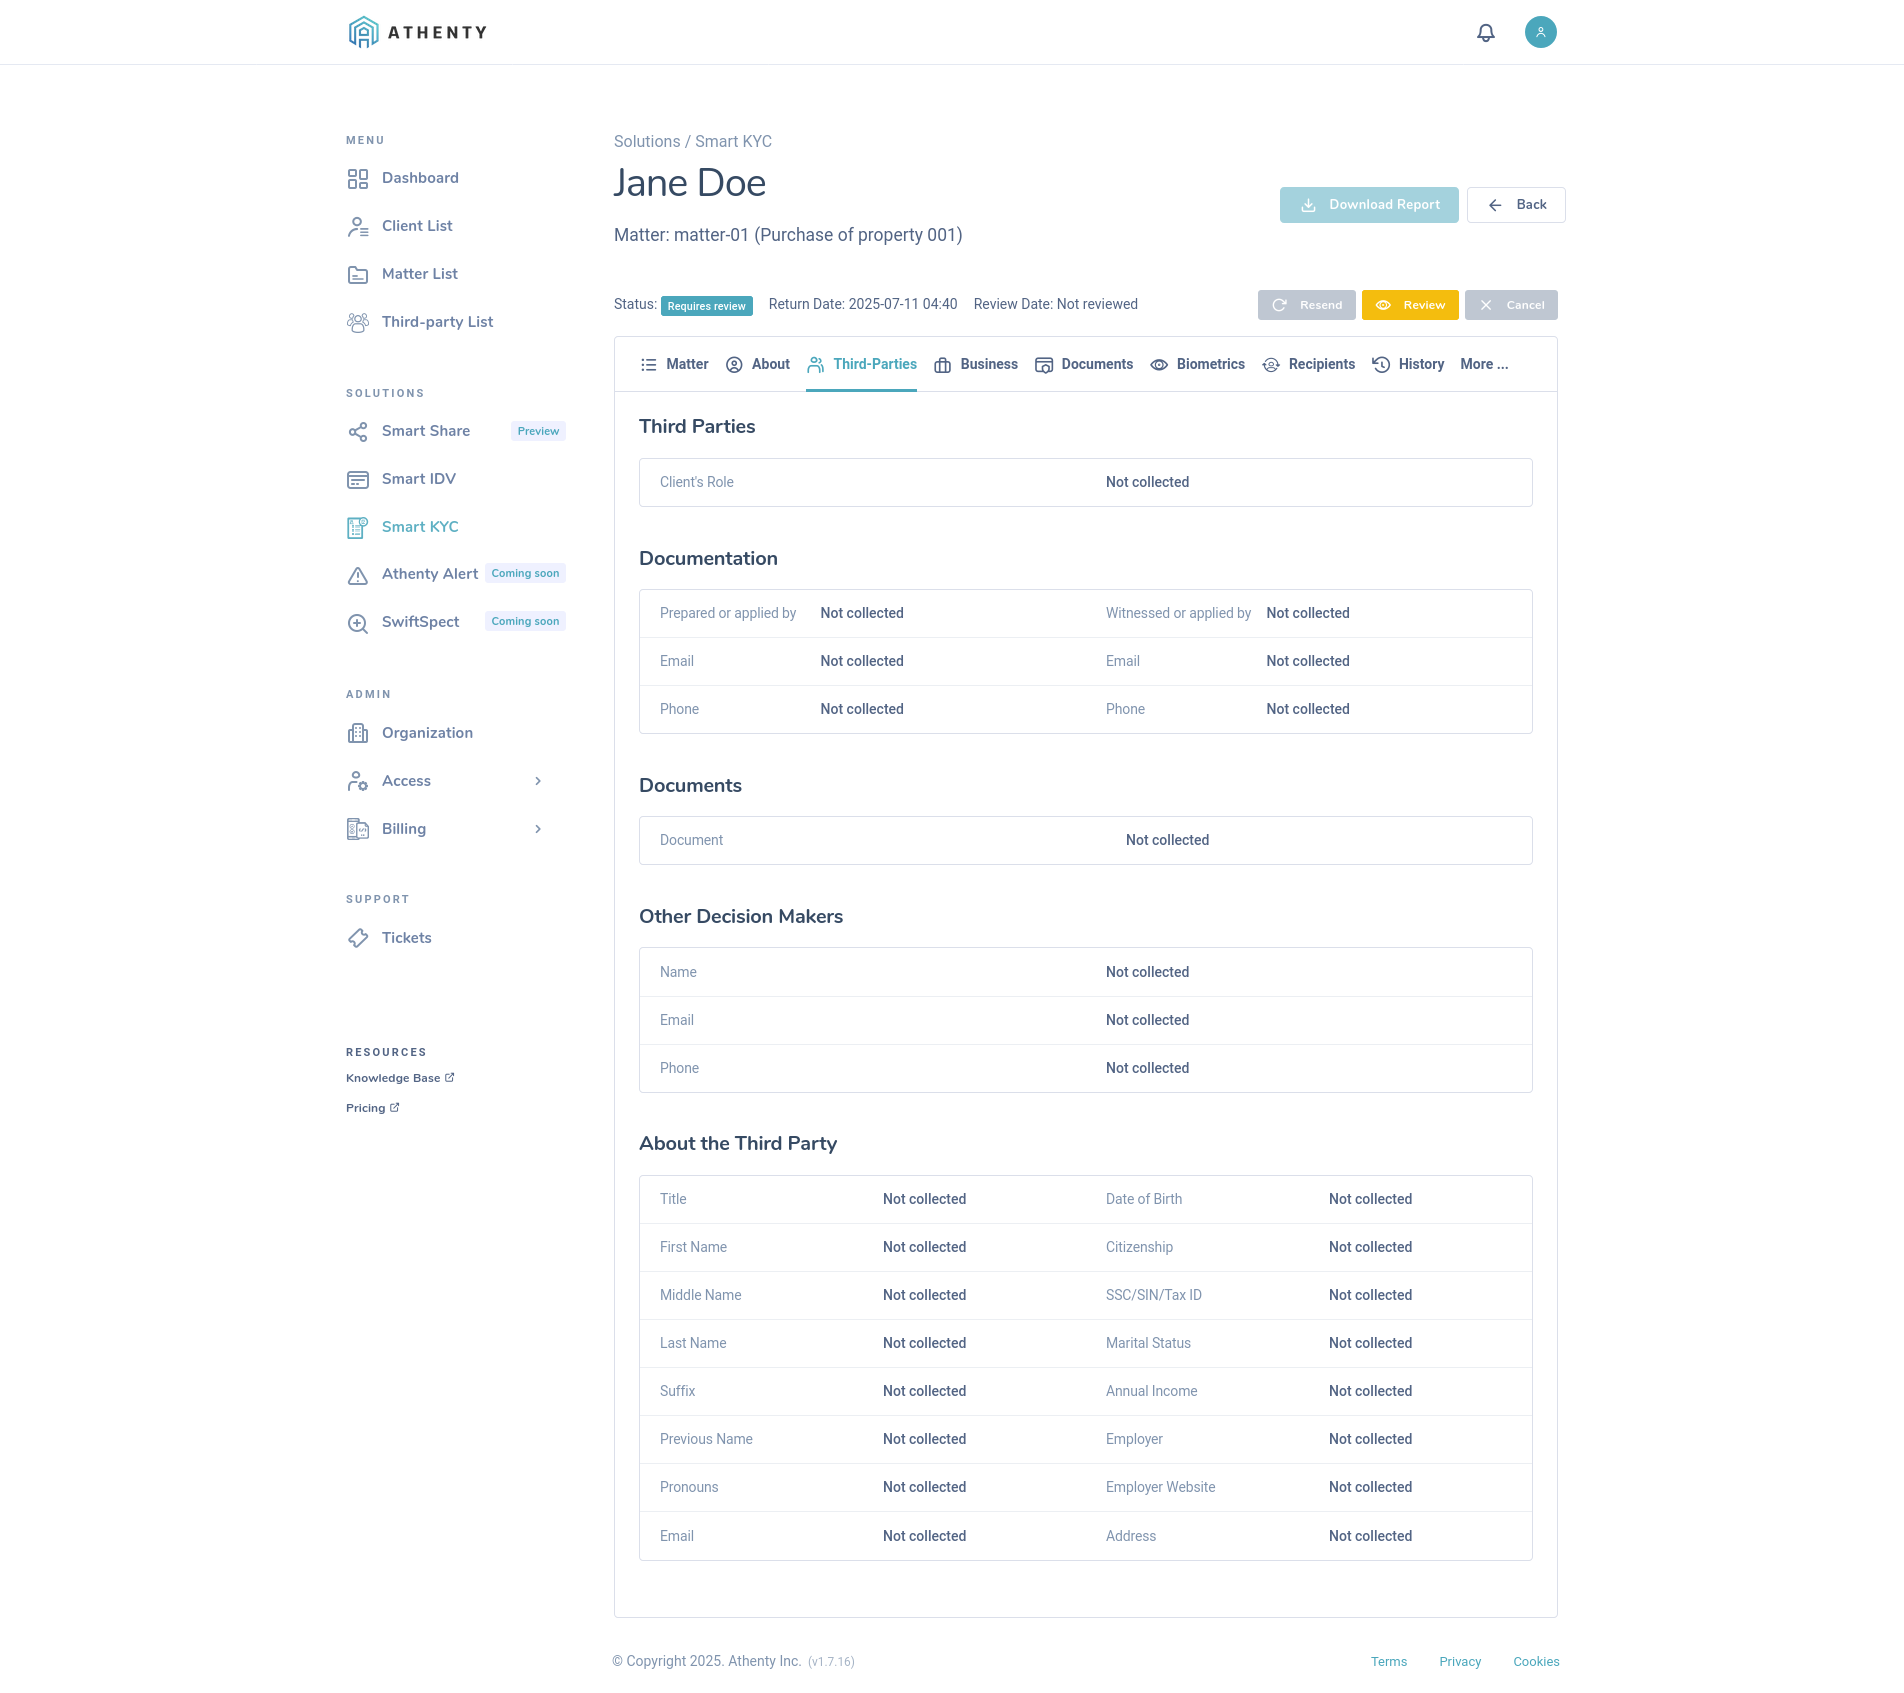Select the SwiftSpect magnifier icon
The image size is (1904, 1693).
[x=358, y=622]
